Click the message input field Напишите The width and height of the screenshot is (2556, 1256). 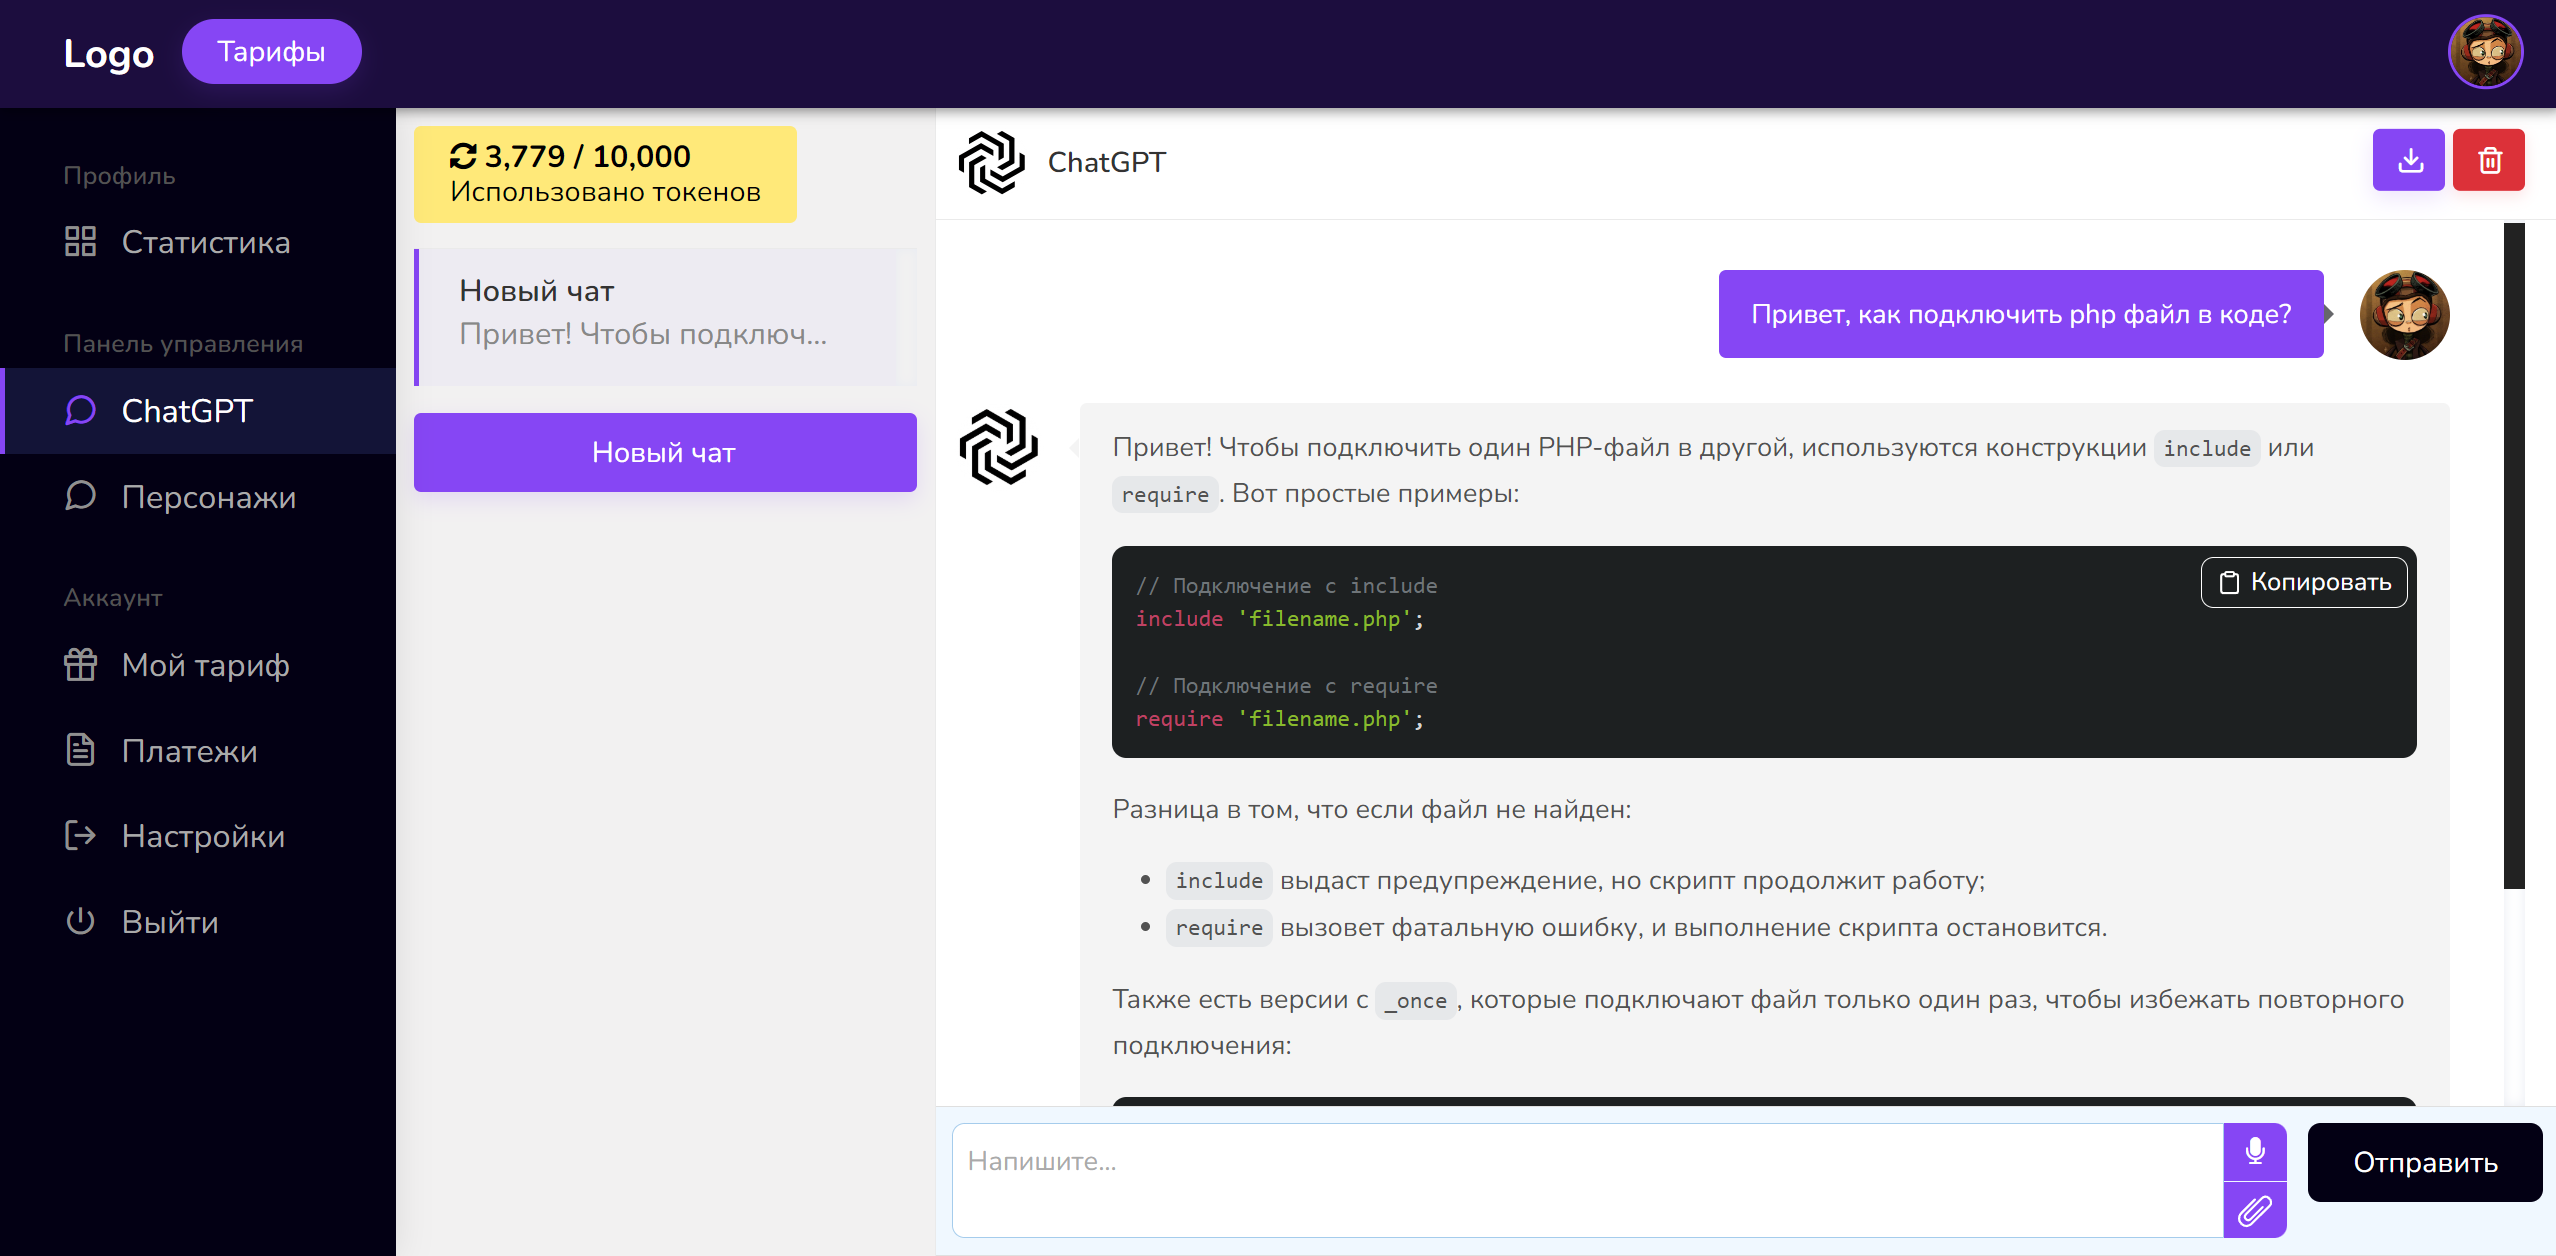[x=1587, y=1180]
